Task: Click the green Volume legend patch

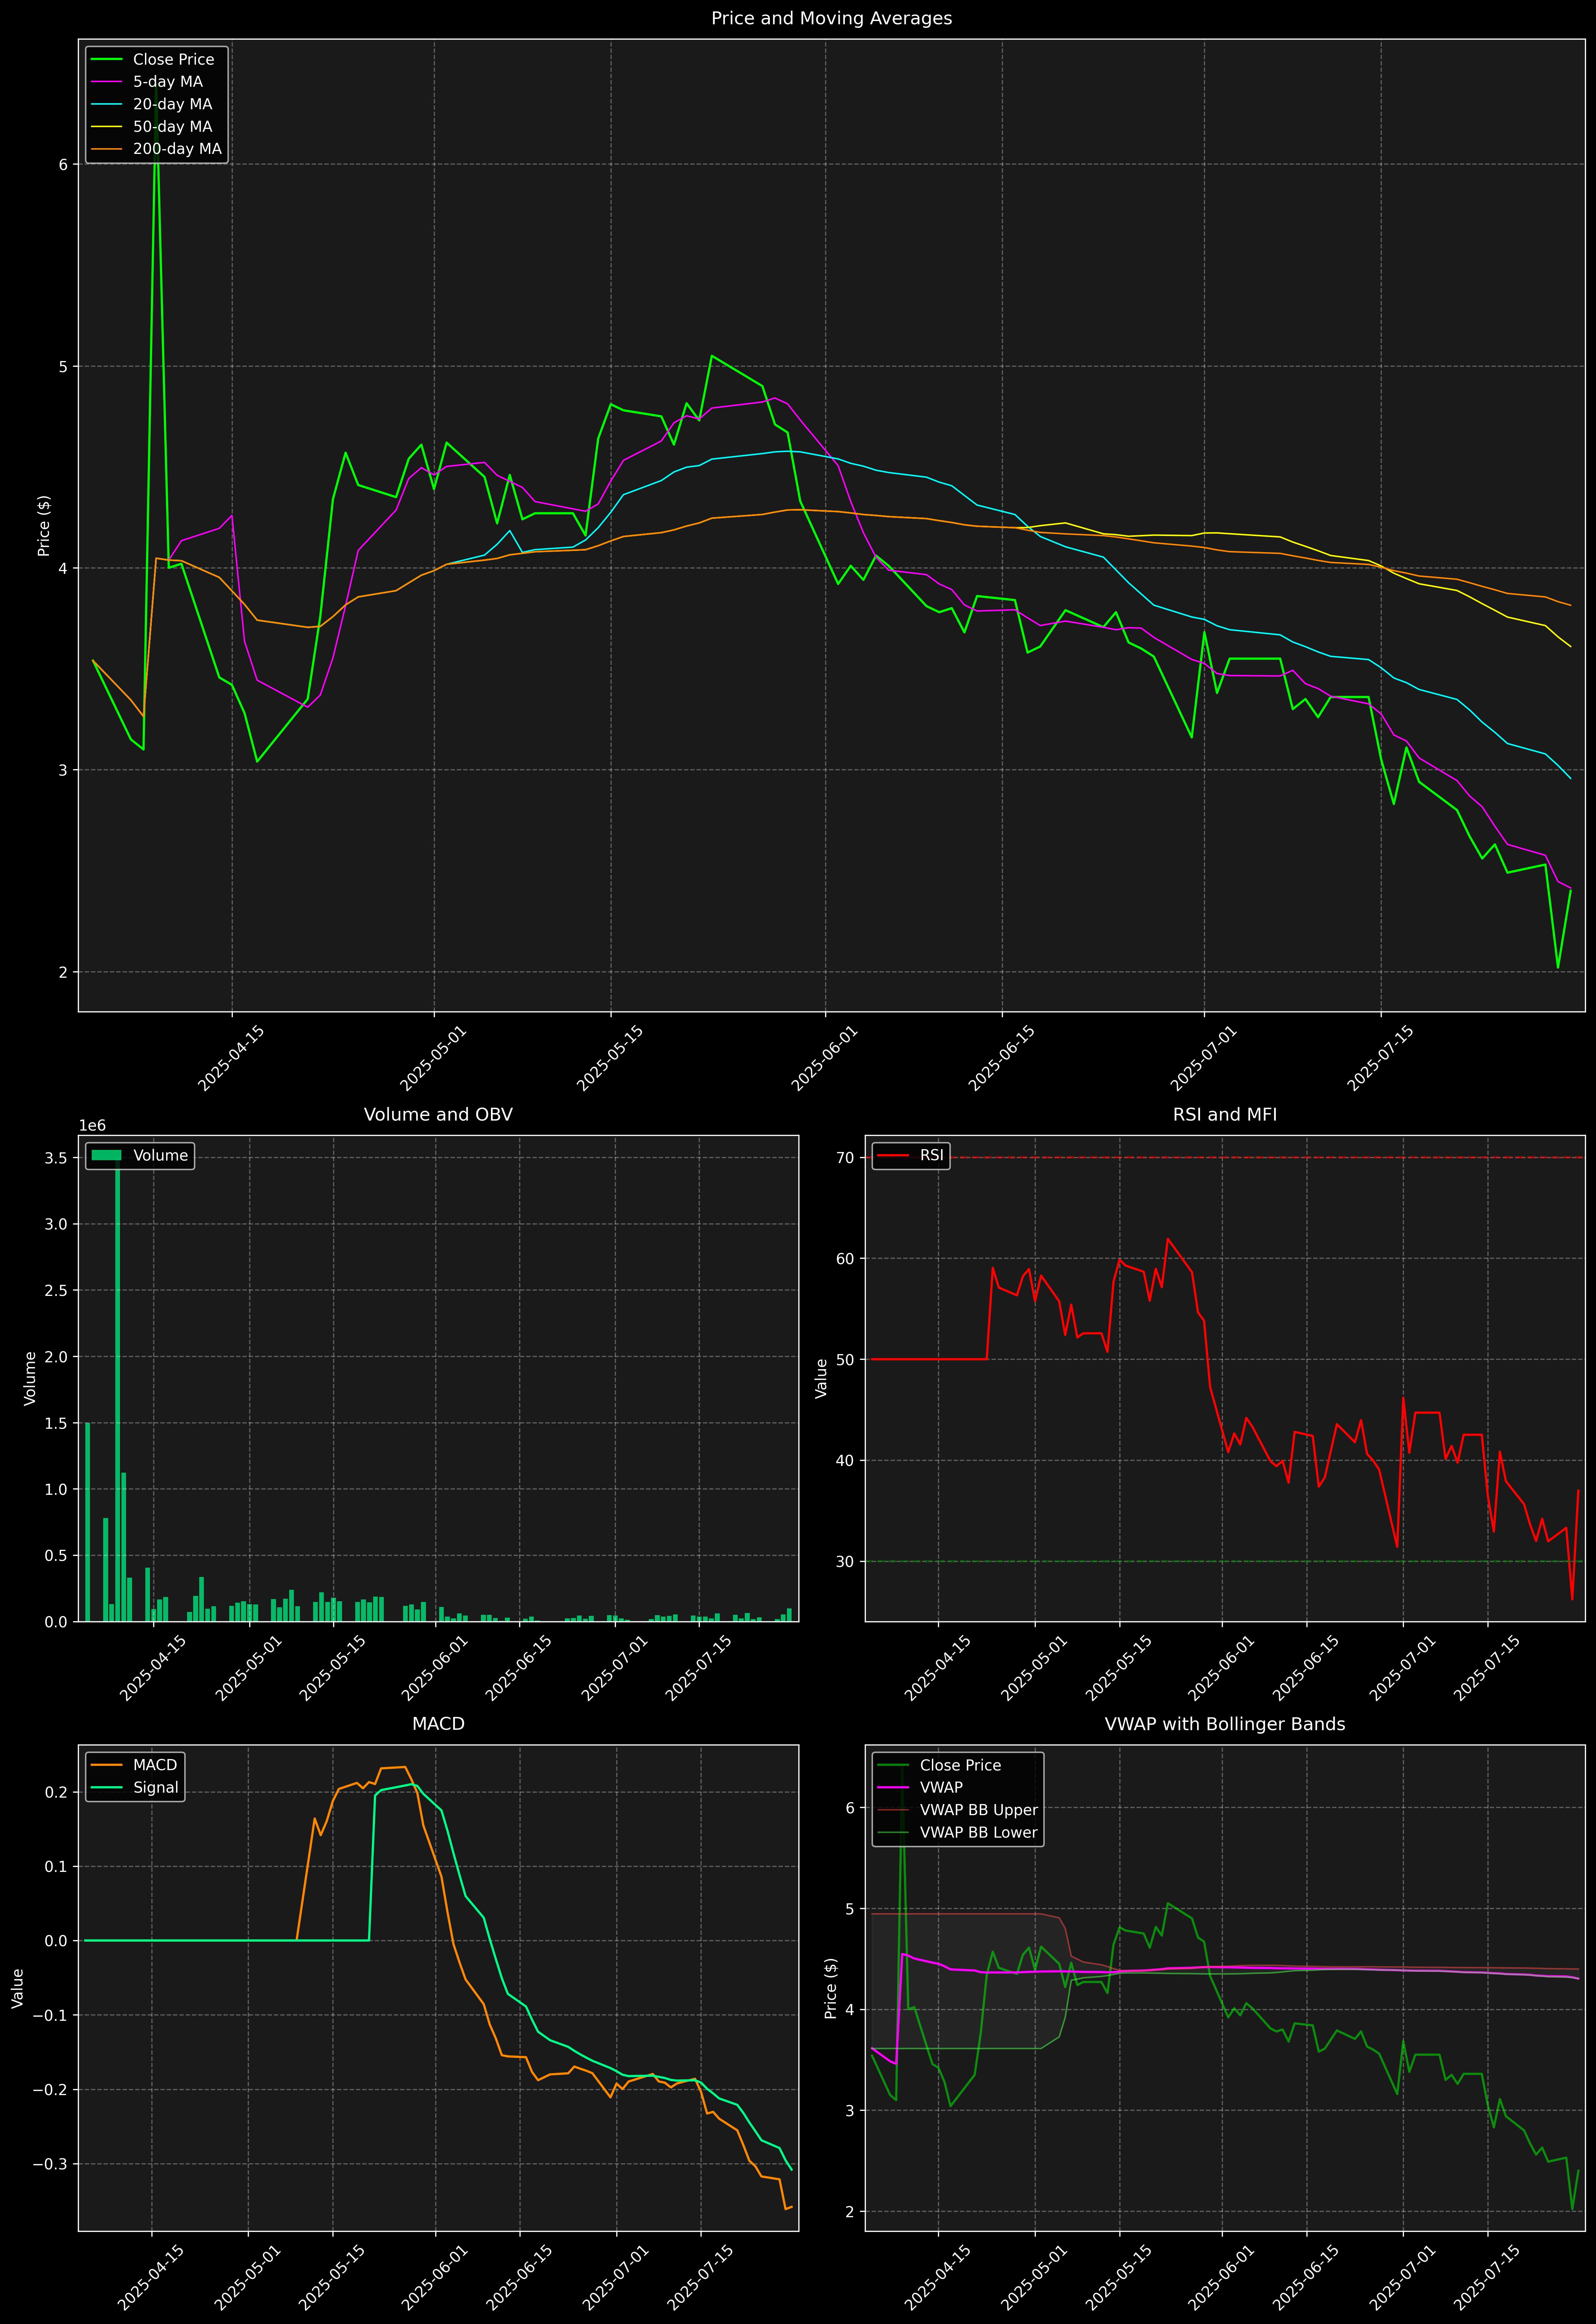Action: coord(107,1155)
